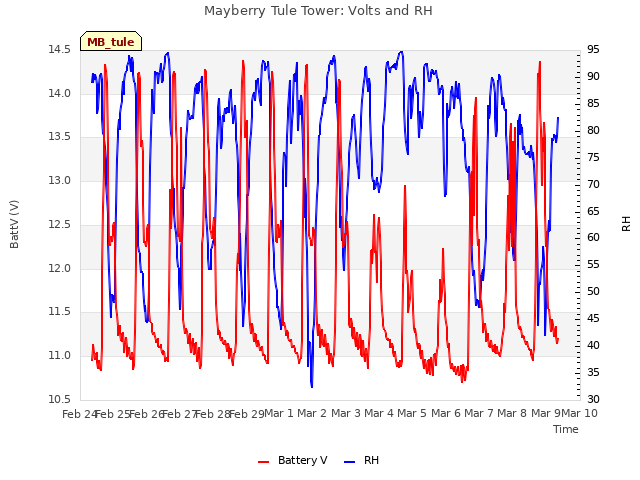The height and width of the screenshot is (480, 640).
Task: Select the 'Battery V' legend label
Action: [x=302, y=460]
